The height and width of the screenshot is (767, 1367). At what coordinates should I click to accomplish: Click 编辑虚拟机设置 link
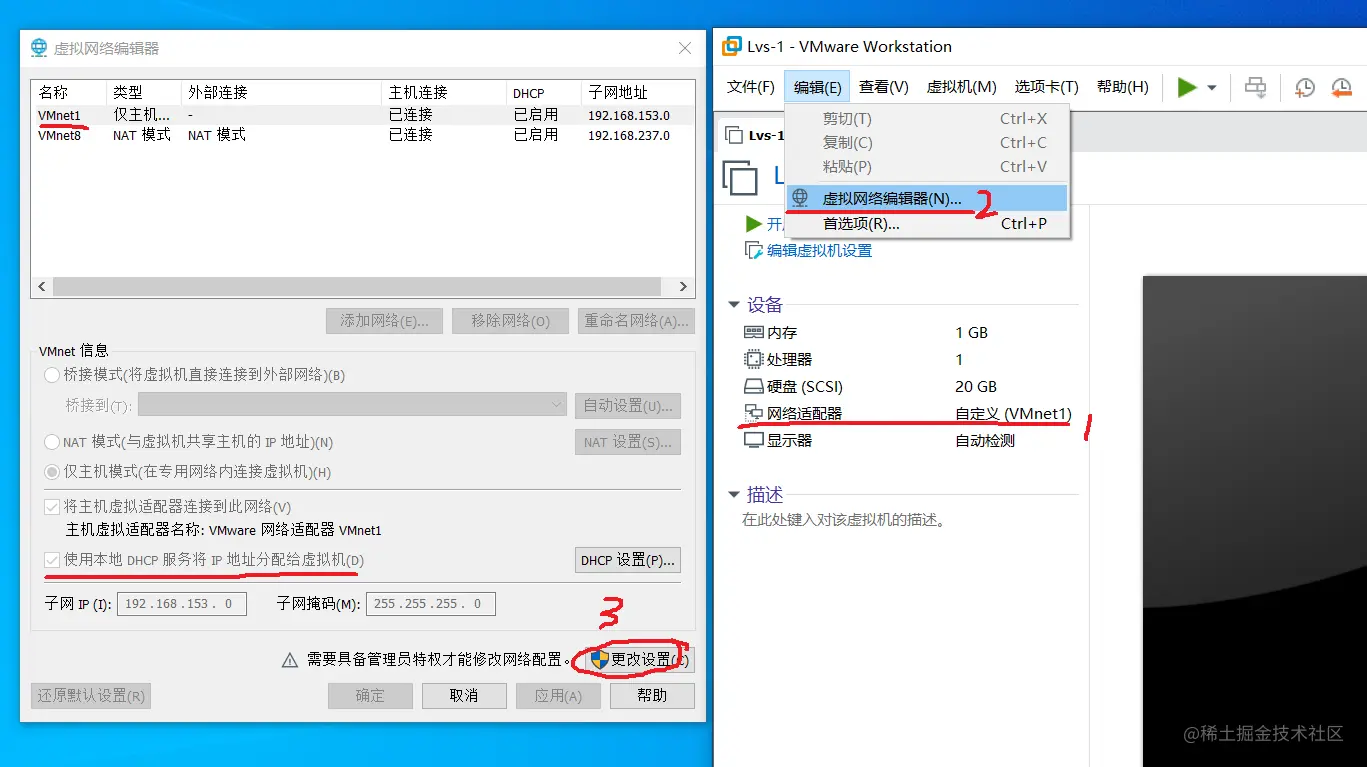tap(819, 250)
